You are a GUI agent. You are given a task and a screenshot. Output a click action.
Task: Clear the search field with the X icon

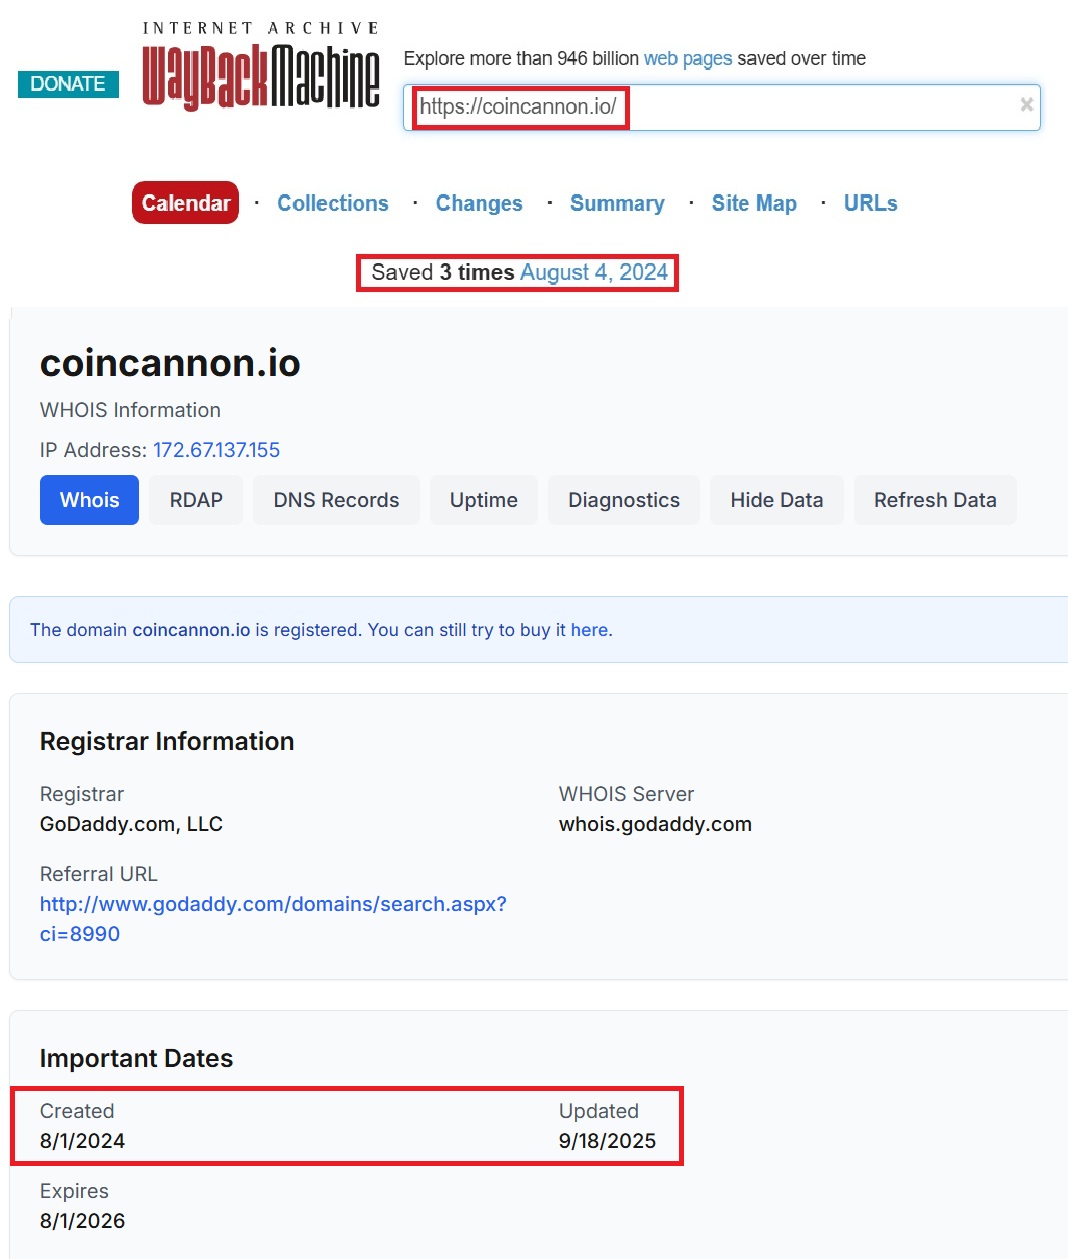(1026, 105)
